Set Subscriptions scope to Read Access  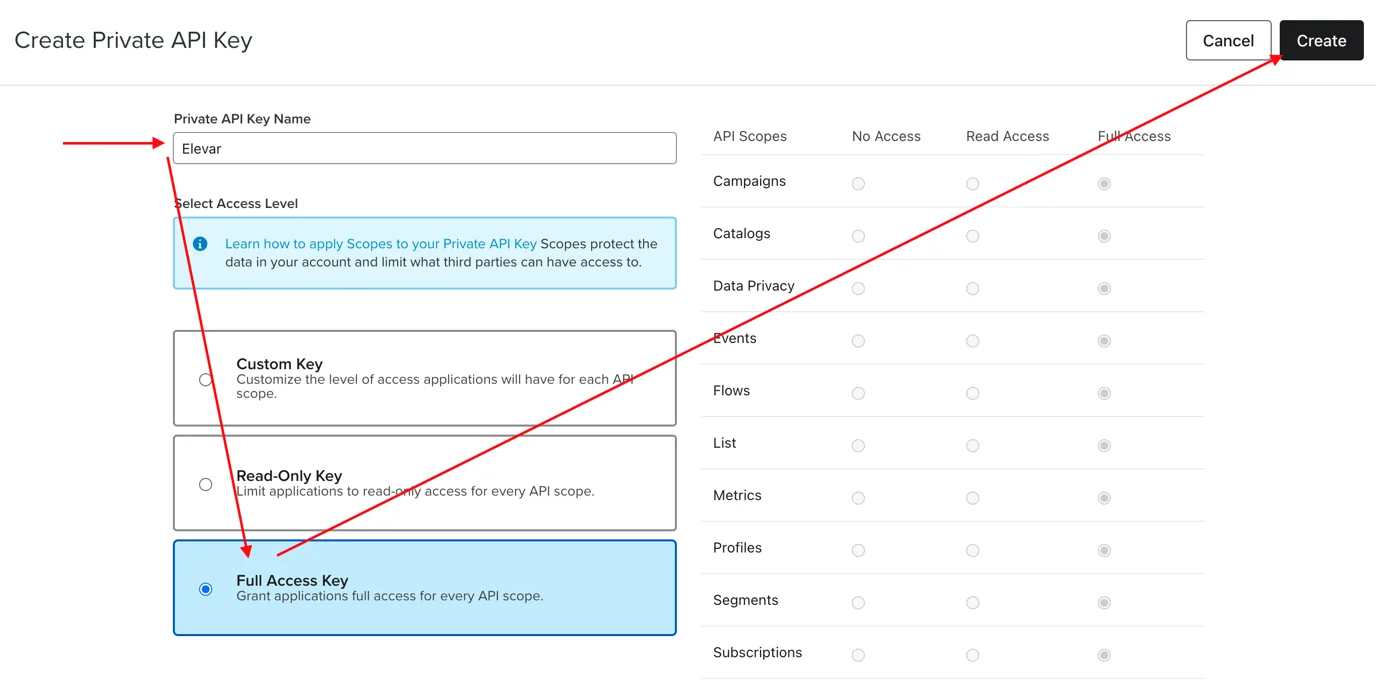click(x=972, y=655)
